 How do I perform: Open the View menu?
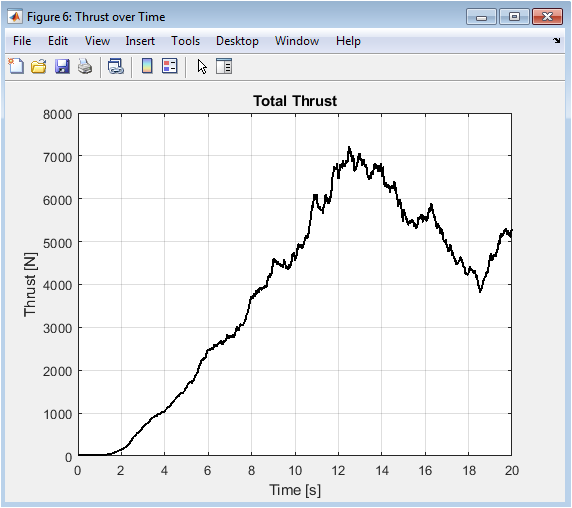click(x=97, y=41)
